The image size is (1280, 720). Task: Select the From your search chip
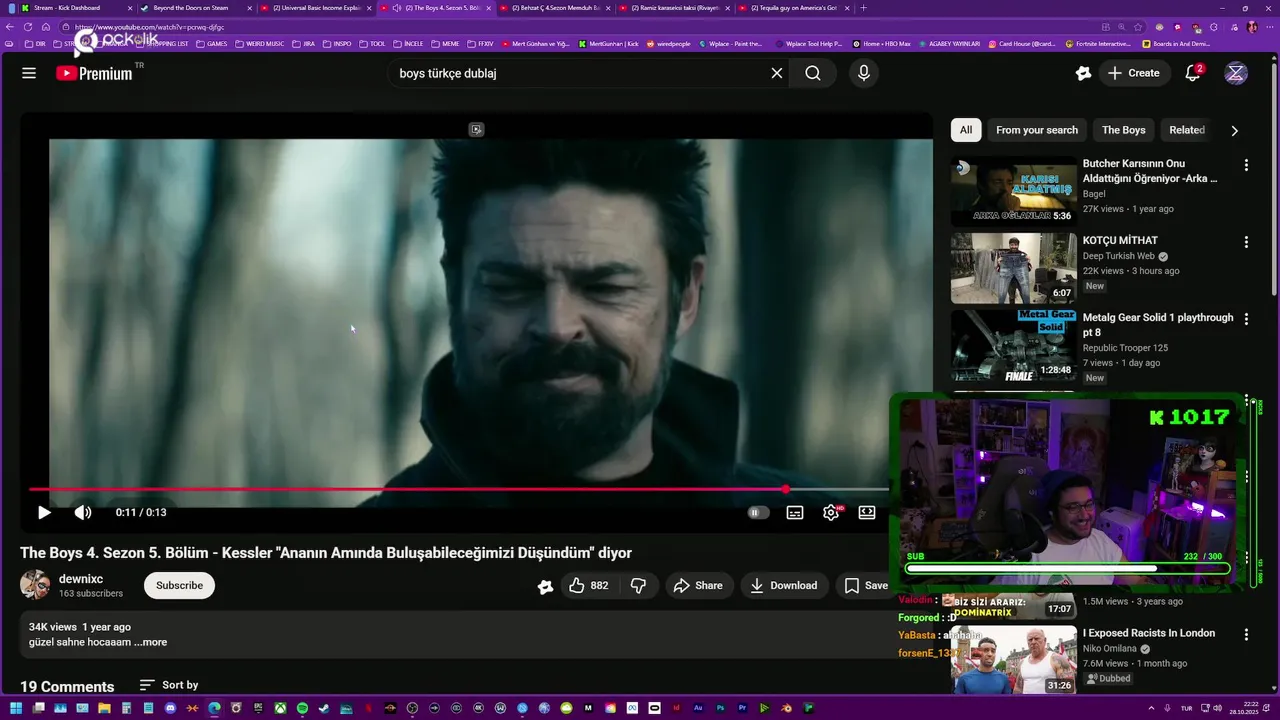pos(1037,130)
